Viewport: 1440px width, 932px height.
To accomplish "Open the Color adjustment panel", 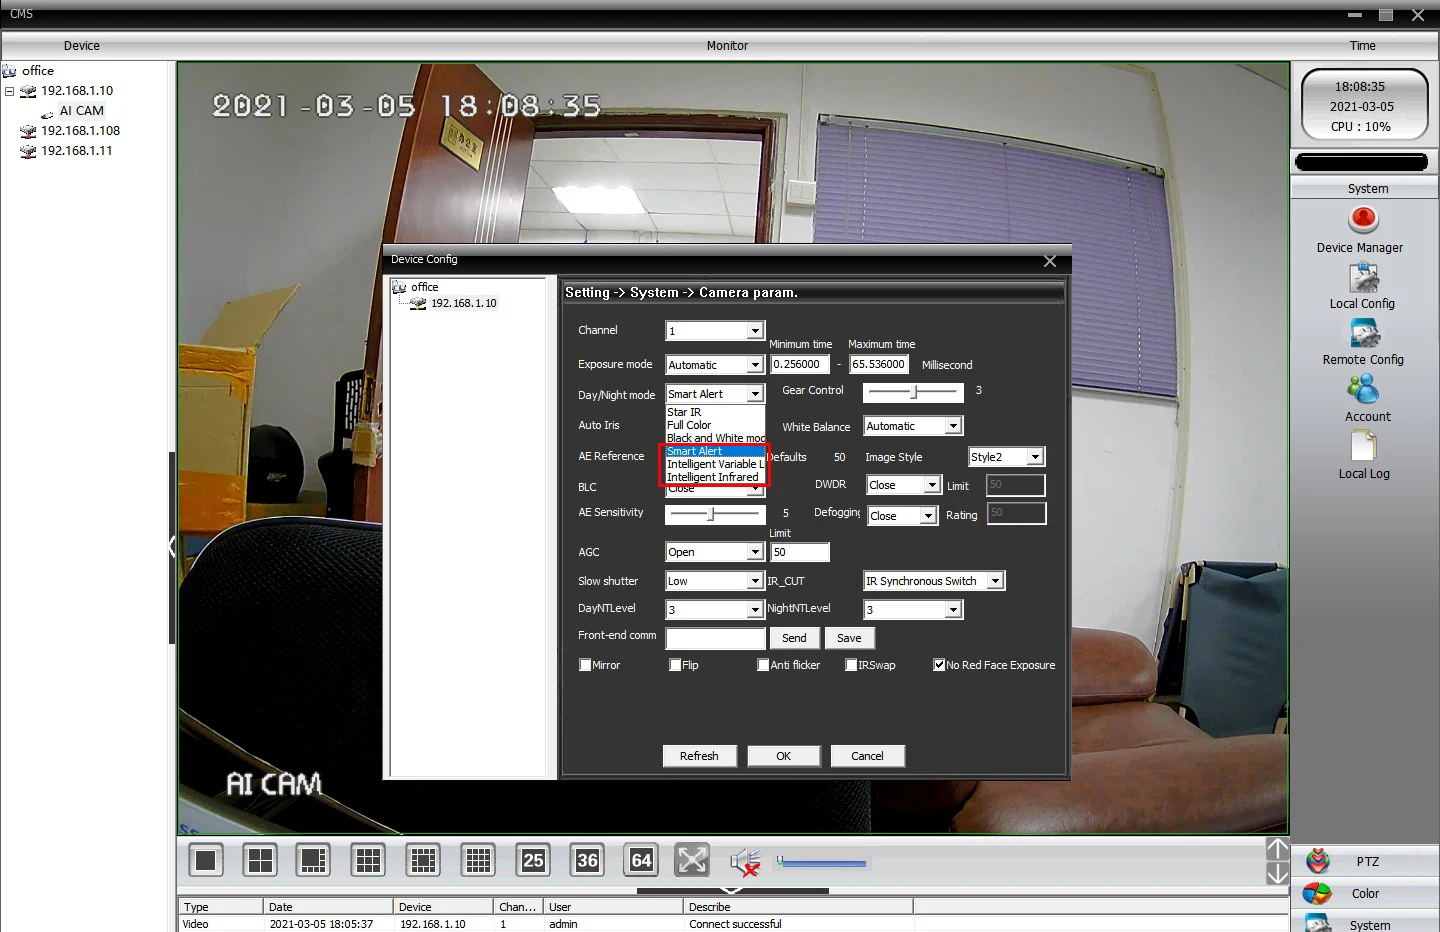I will [x=1365, y=893].
